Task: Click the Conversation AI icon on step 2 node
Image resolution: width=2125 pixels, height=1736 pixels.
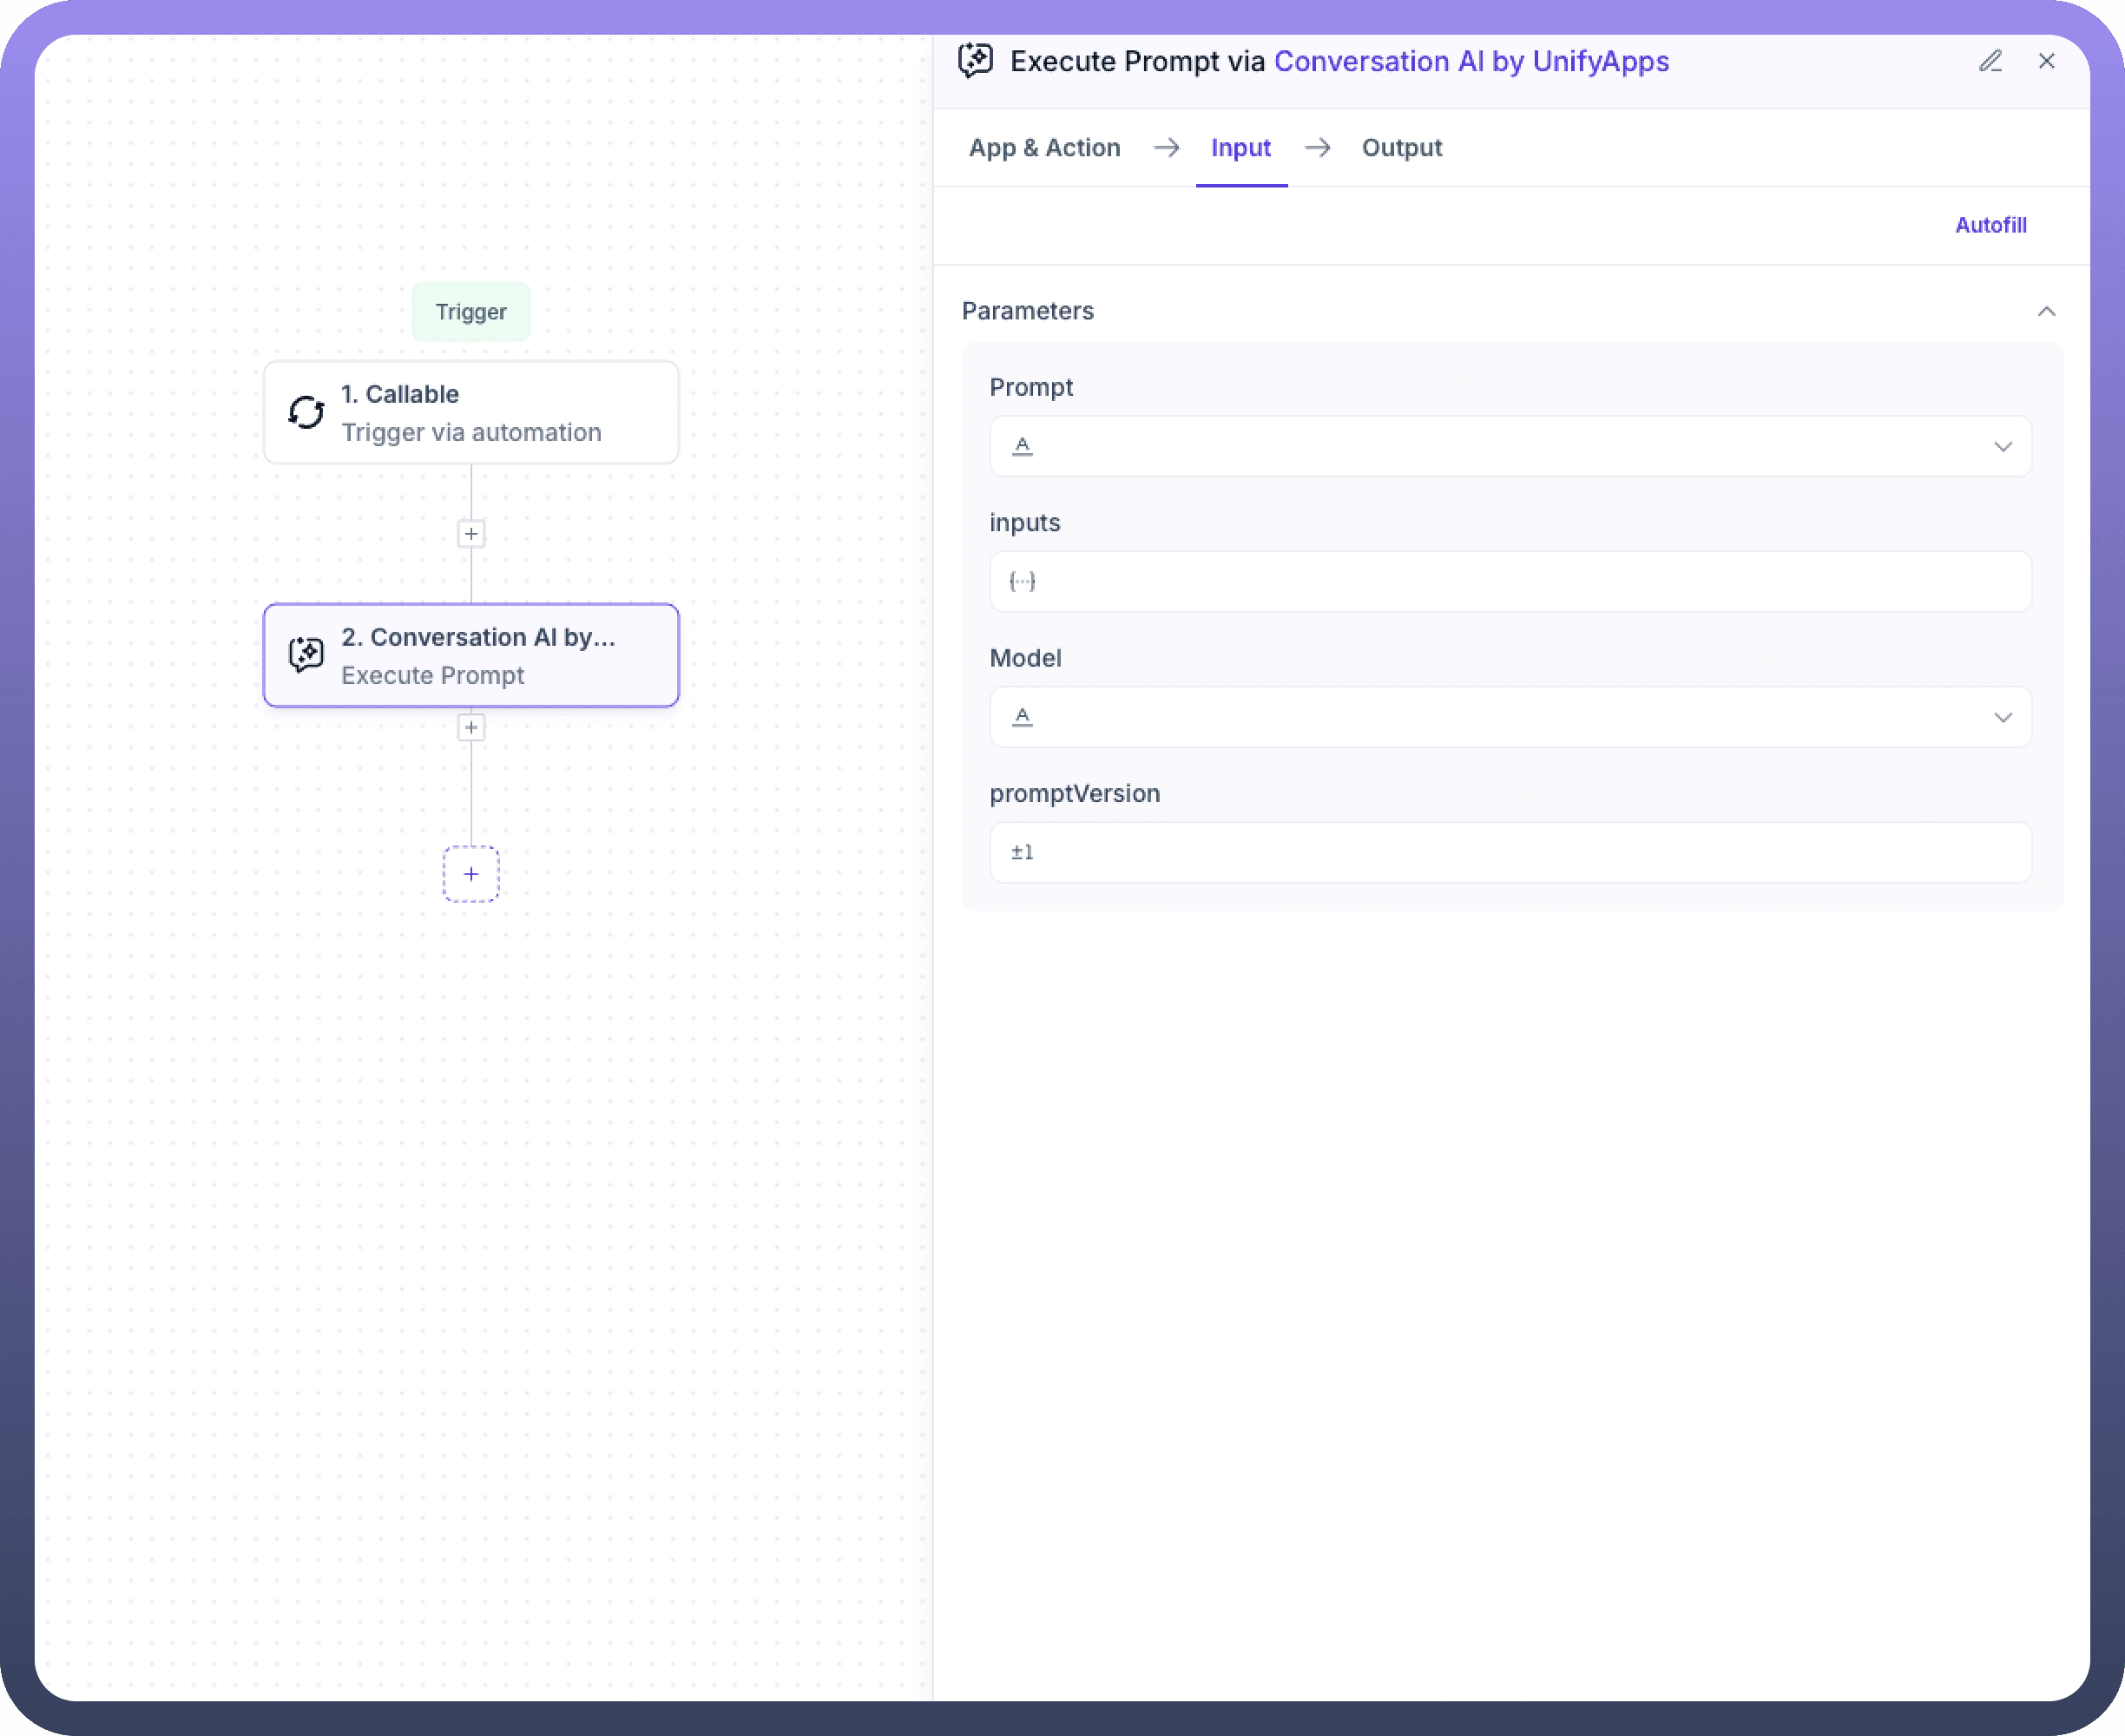Action: (306, 655)
